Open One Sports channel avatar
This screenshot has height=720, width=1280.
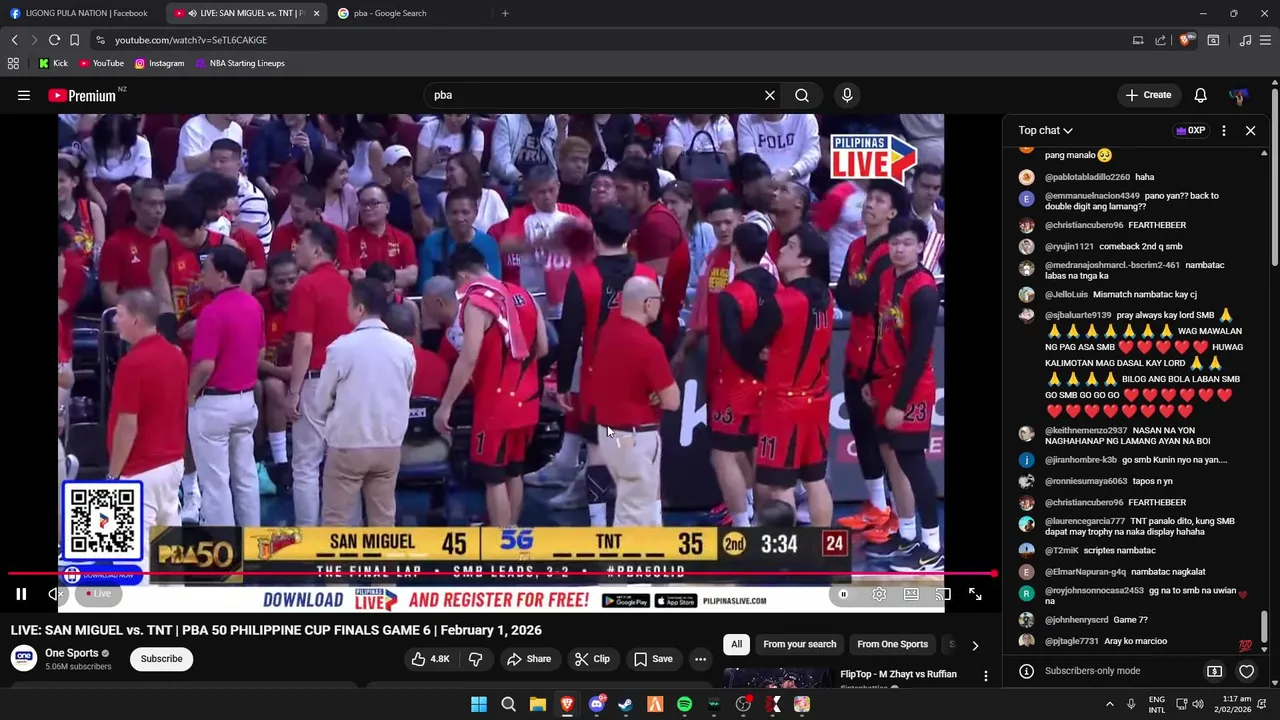[23, 658]
